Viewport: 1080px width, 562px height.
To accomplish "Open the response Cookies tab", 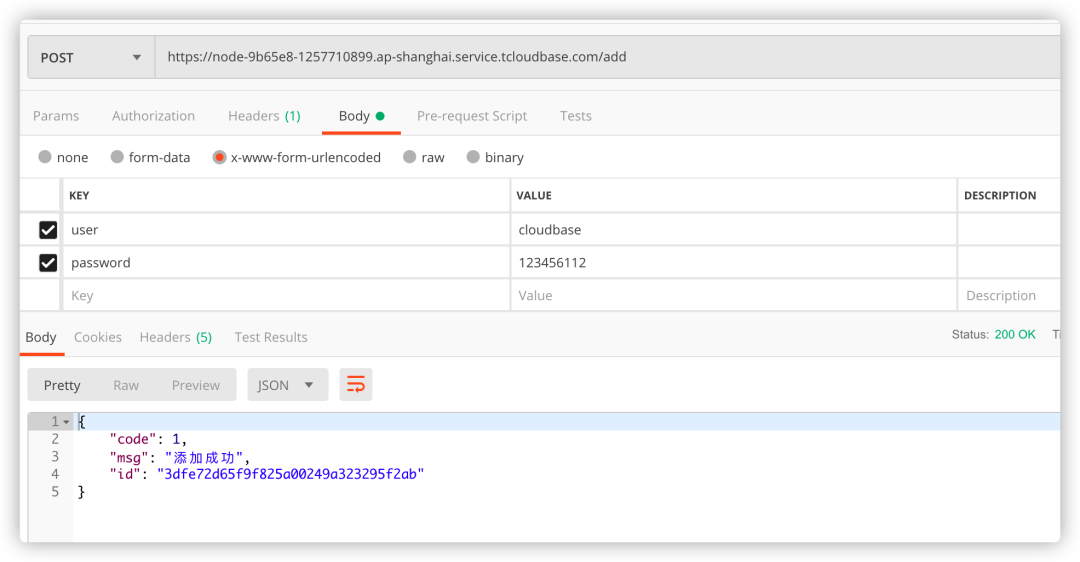I will pos(98,337).
